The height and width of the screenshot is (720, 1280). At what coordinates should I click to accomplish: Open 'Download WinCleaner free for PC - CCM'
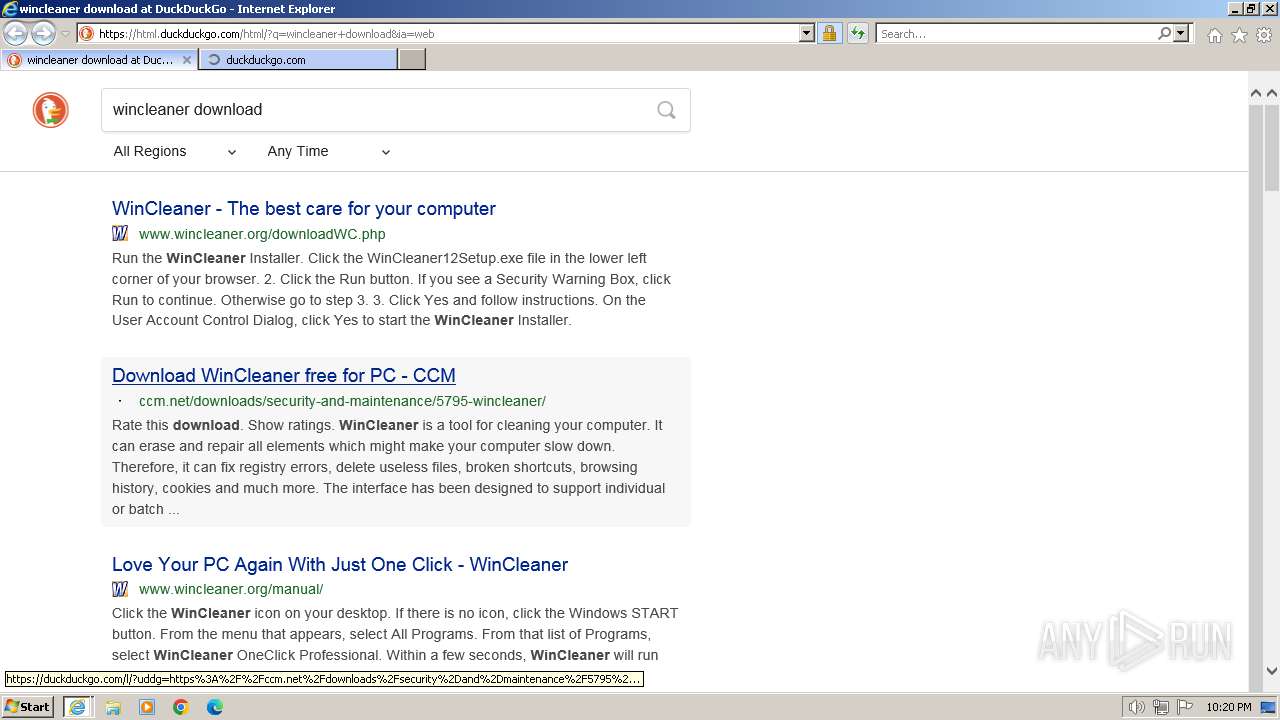tap(284, 376)
